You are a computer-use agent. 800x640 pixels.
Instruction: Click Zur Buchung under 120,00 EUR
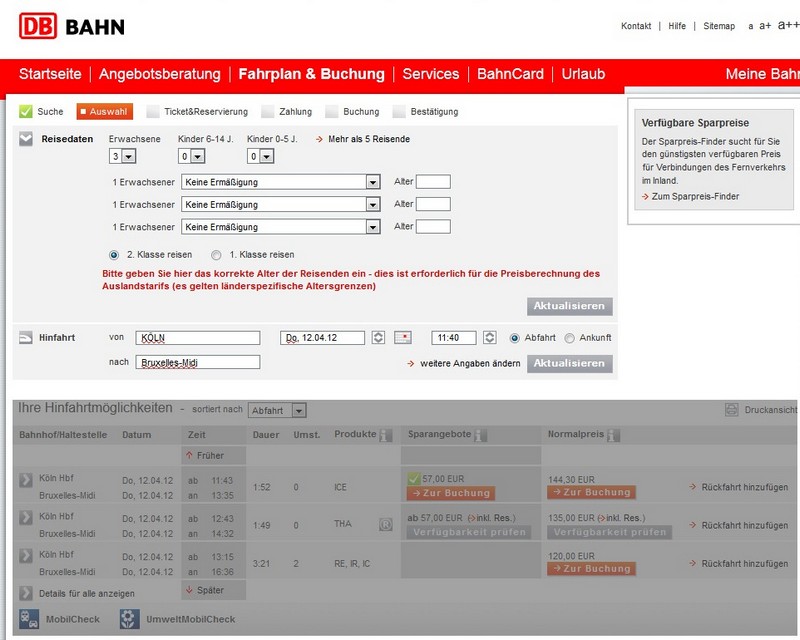[x=591, y=569]
